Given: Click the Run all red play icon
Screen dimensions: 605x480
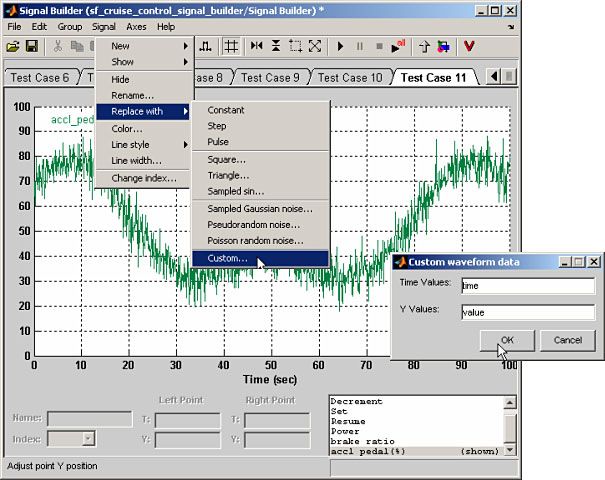Looking at the screenshot, I should pos(399,47).
